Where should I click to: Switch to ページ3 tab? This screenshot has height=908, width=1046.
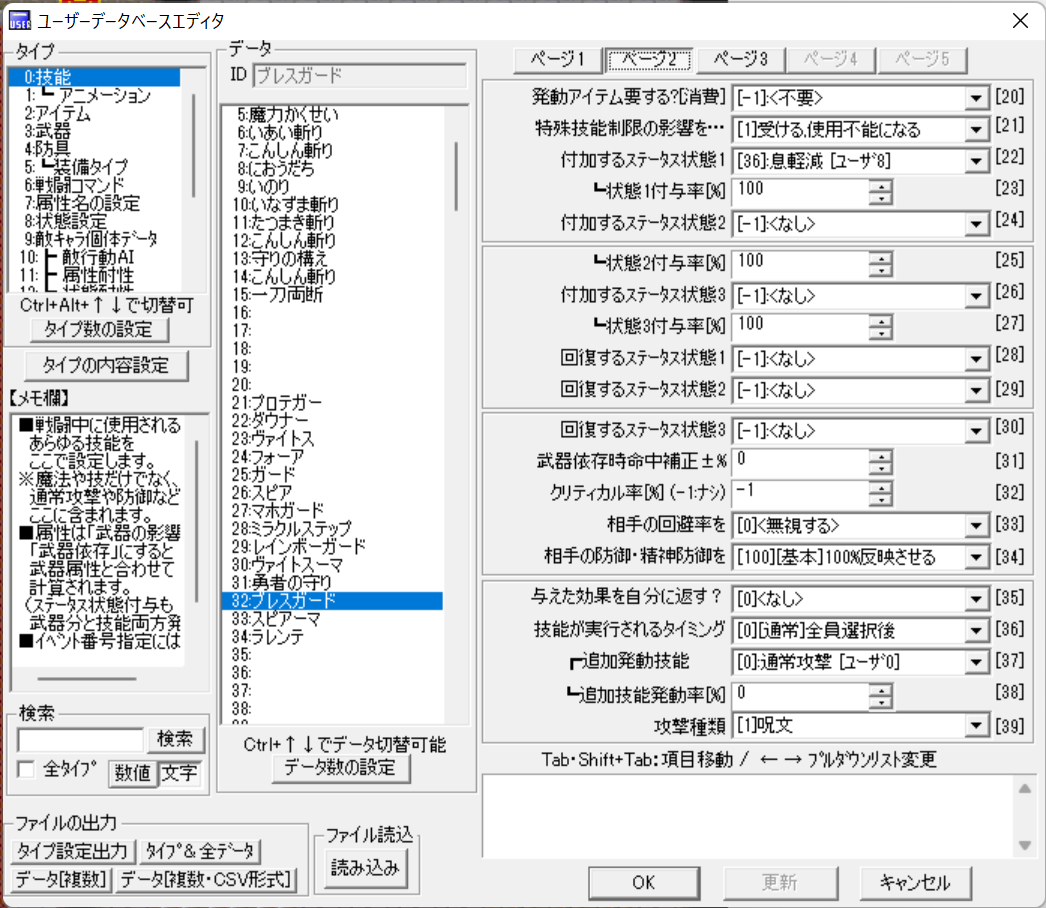pyautogui.click(x=740, y=59)
